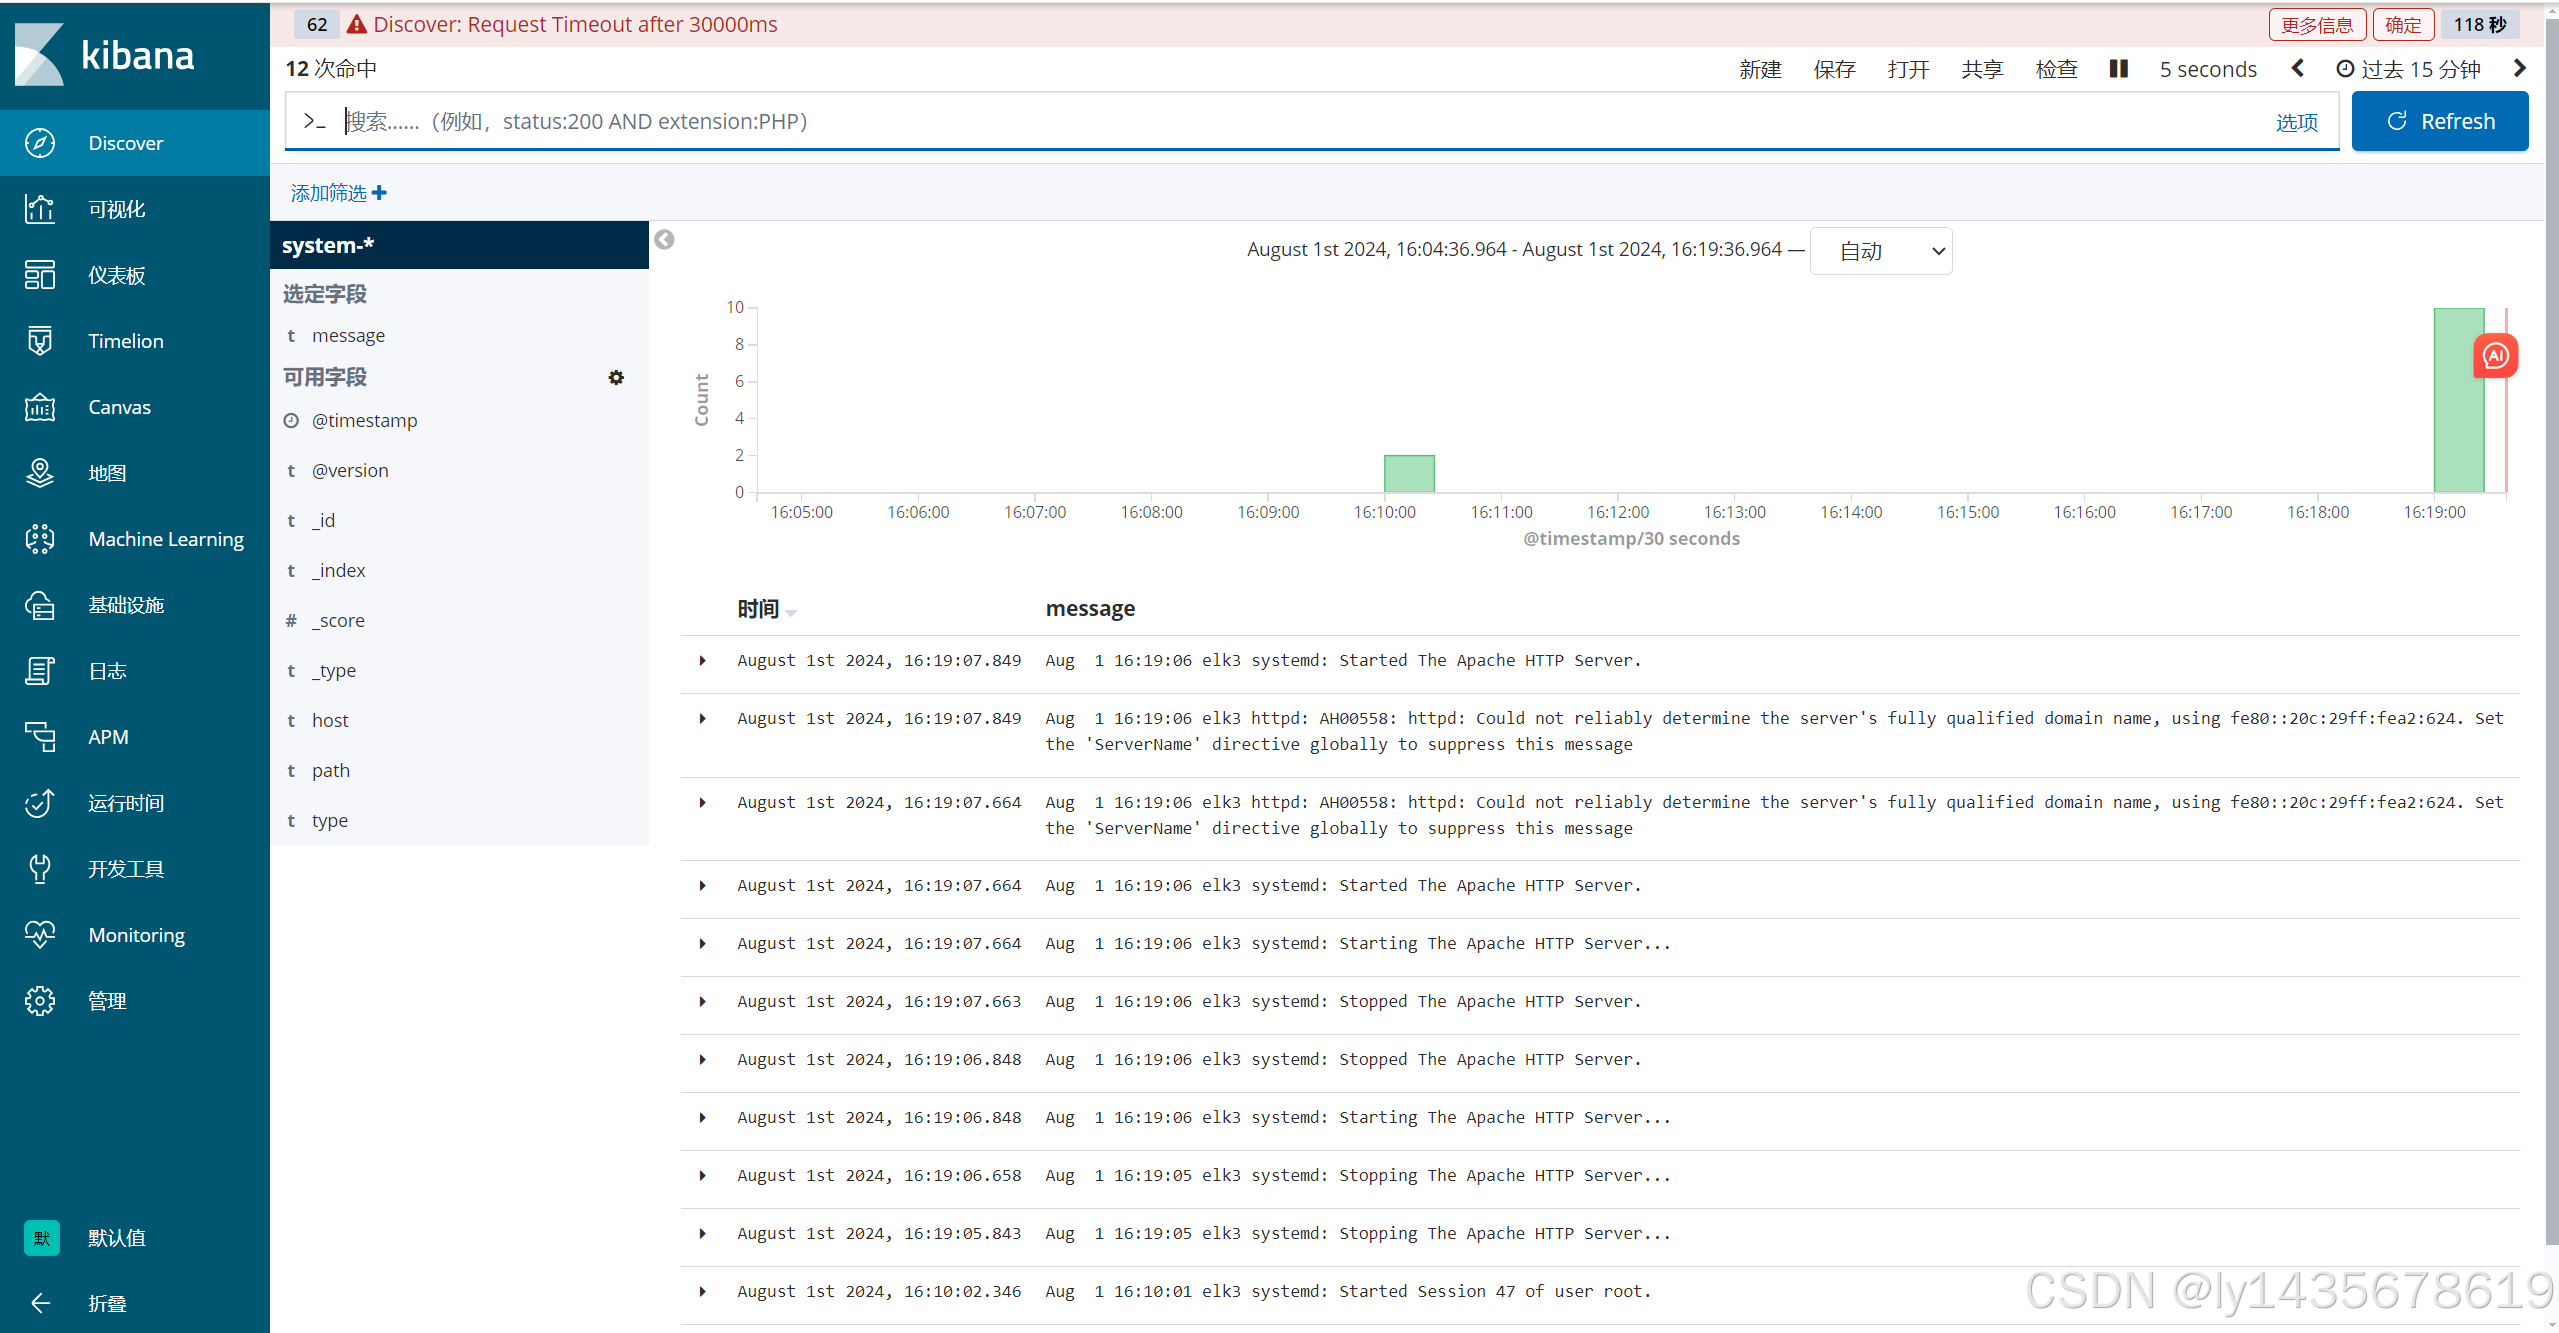The image size is (2559, 1333).
Task: Expand the 16:19:07.664 httpd AH00558 row
Action: [x=702, y=802]
